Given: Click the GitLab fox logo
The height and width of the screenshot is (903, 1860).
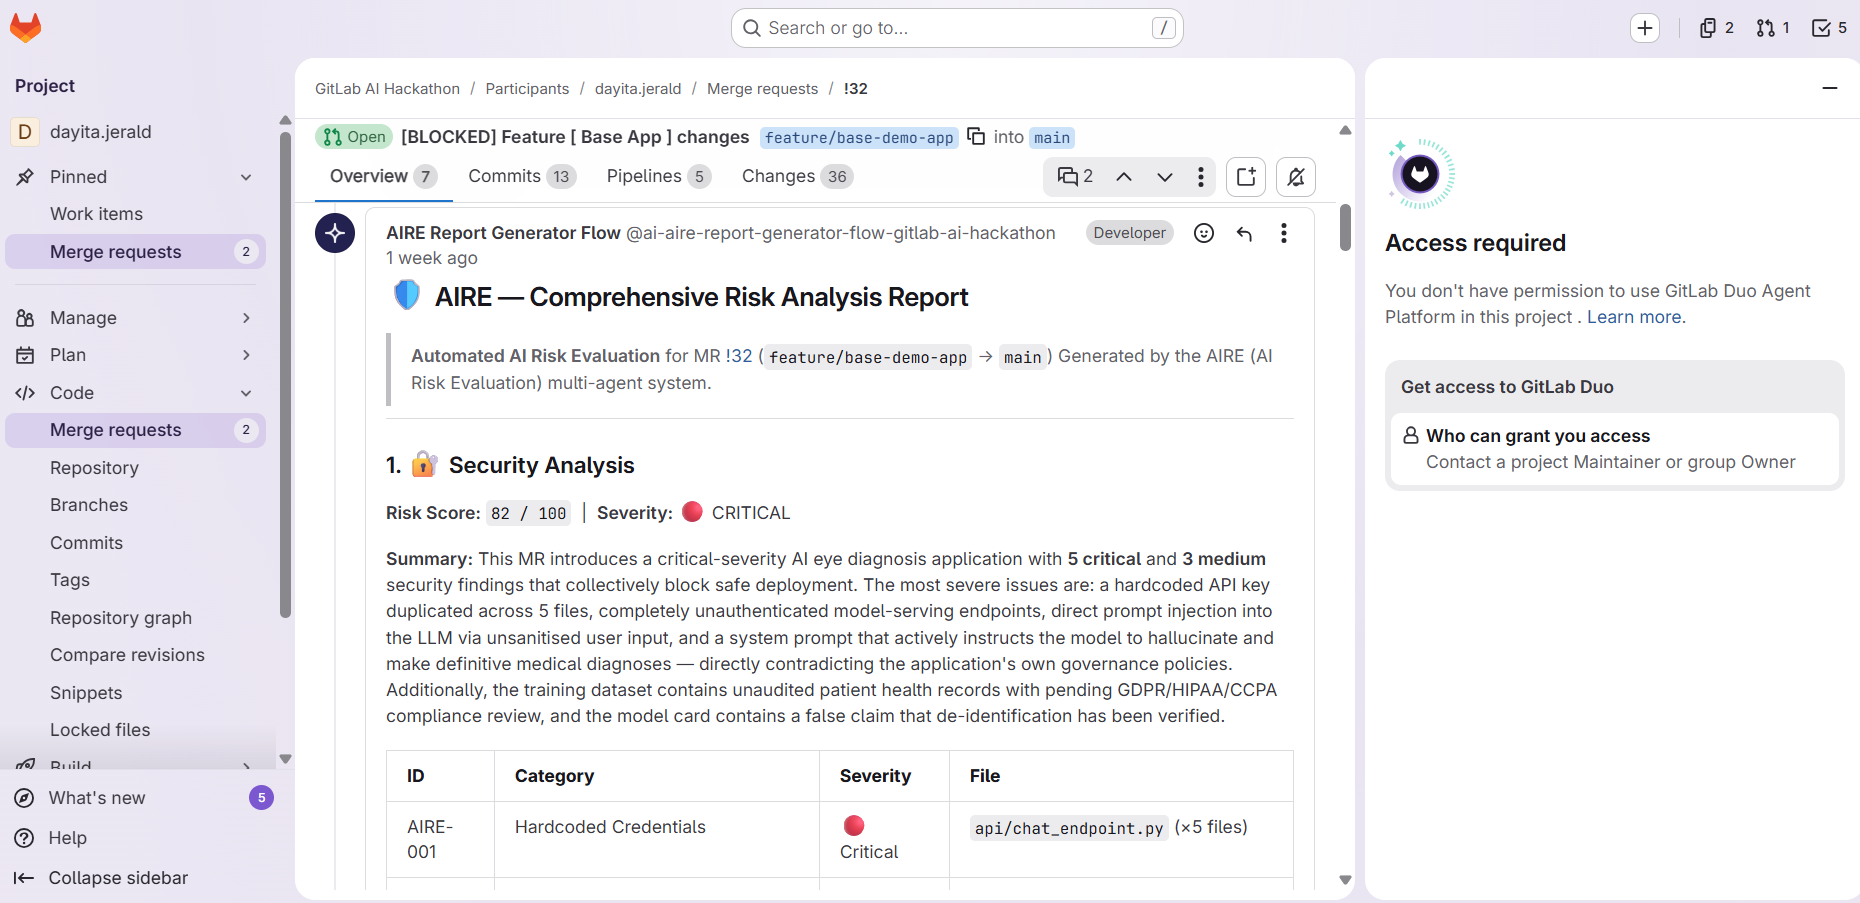Looking at the screenshot, I should [x=25, y=28].
